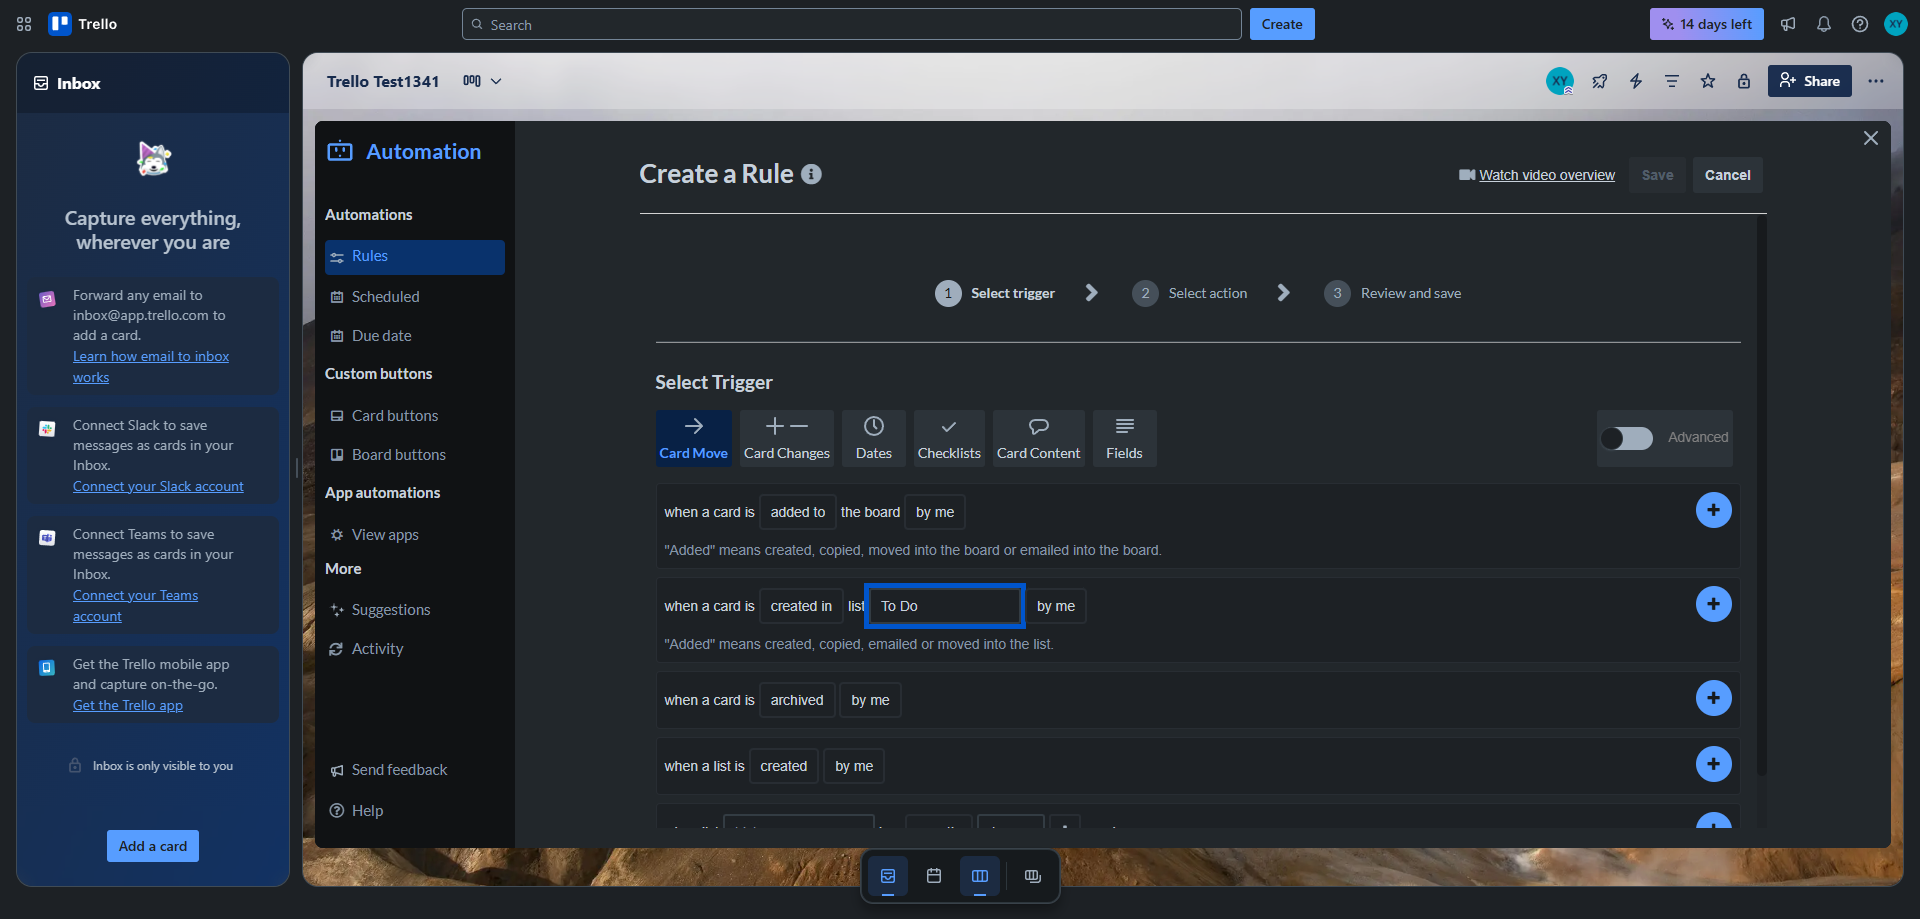Toggle 'by me' on list created trigger
This screenshot has width=1920, height=919.
[854, 766]
